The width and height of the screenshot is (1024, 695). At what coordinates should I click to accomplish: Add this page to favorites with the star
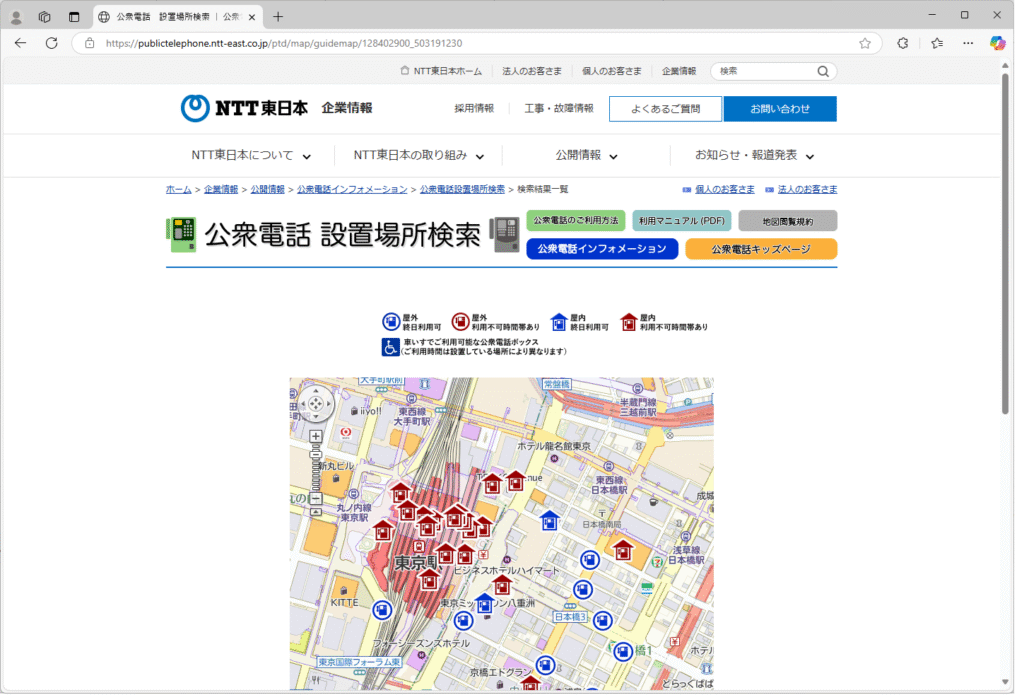coord(865,43)
